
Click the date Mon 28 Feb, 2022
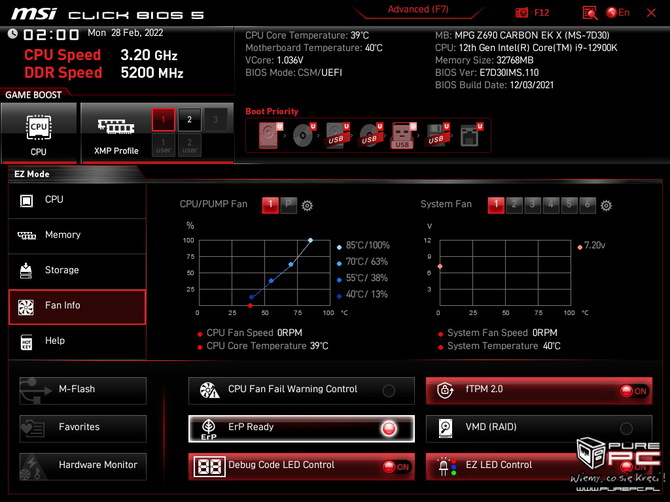tap(125, 33)
